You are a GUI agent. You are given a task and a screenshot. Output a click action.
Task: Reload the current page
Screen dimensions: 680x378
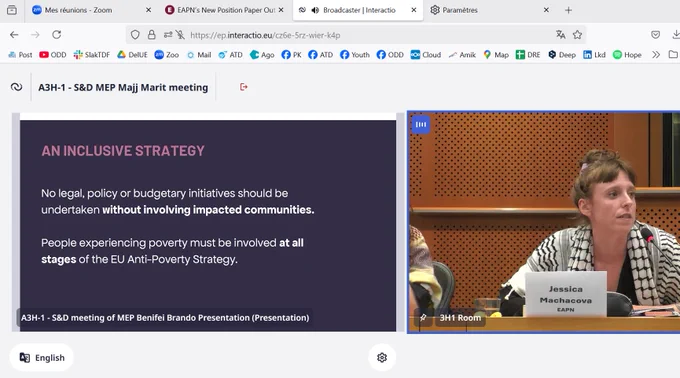point(56,35)
